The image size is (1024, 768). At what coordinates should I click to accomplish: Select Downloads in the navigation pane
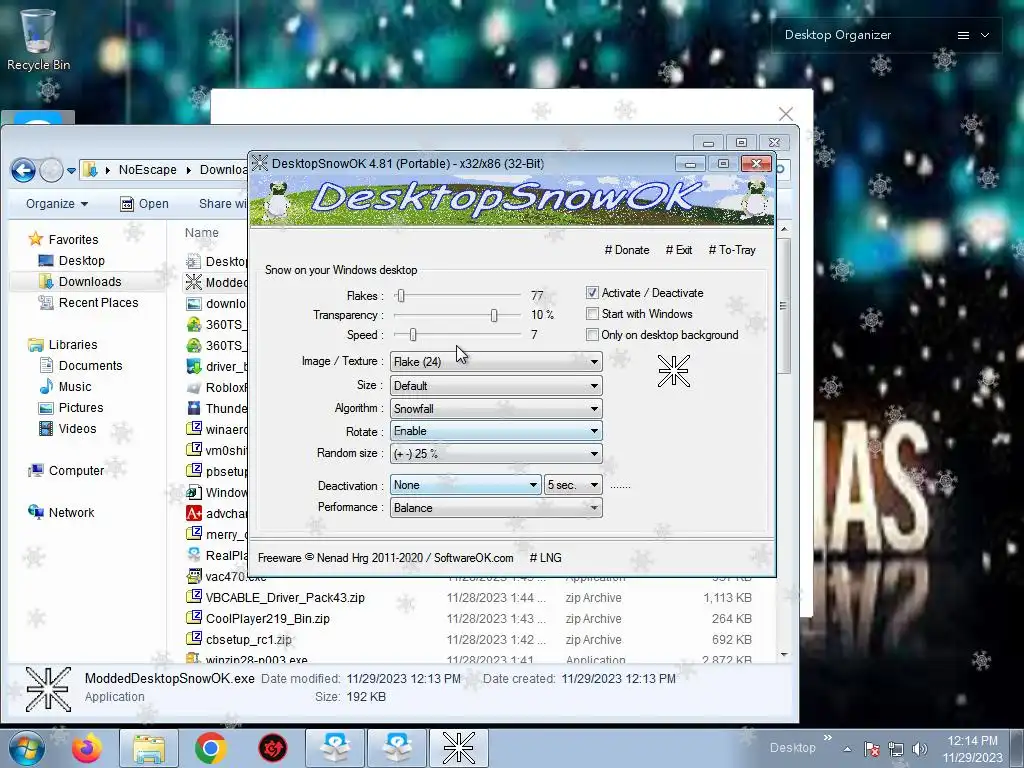pyautogui.click(x=80, y=281)
